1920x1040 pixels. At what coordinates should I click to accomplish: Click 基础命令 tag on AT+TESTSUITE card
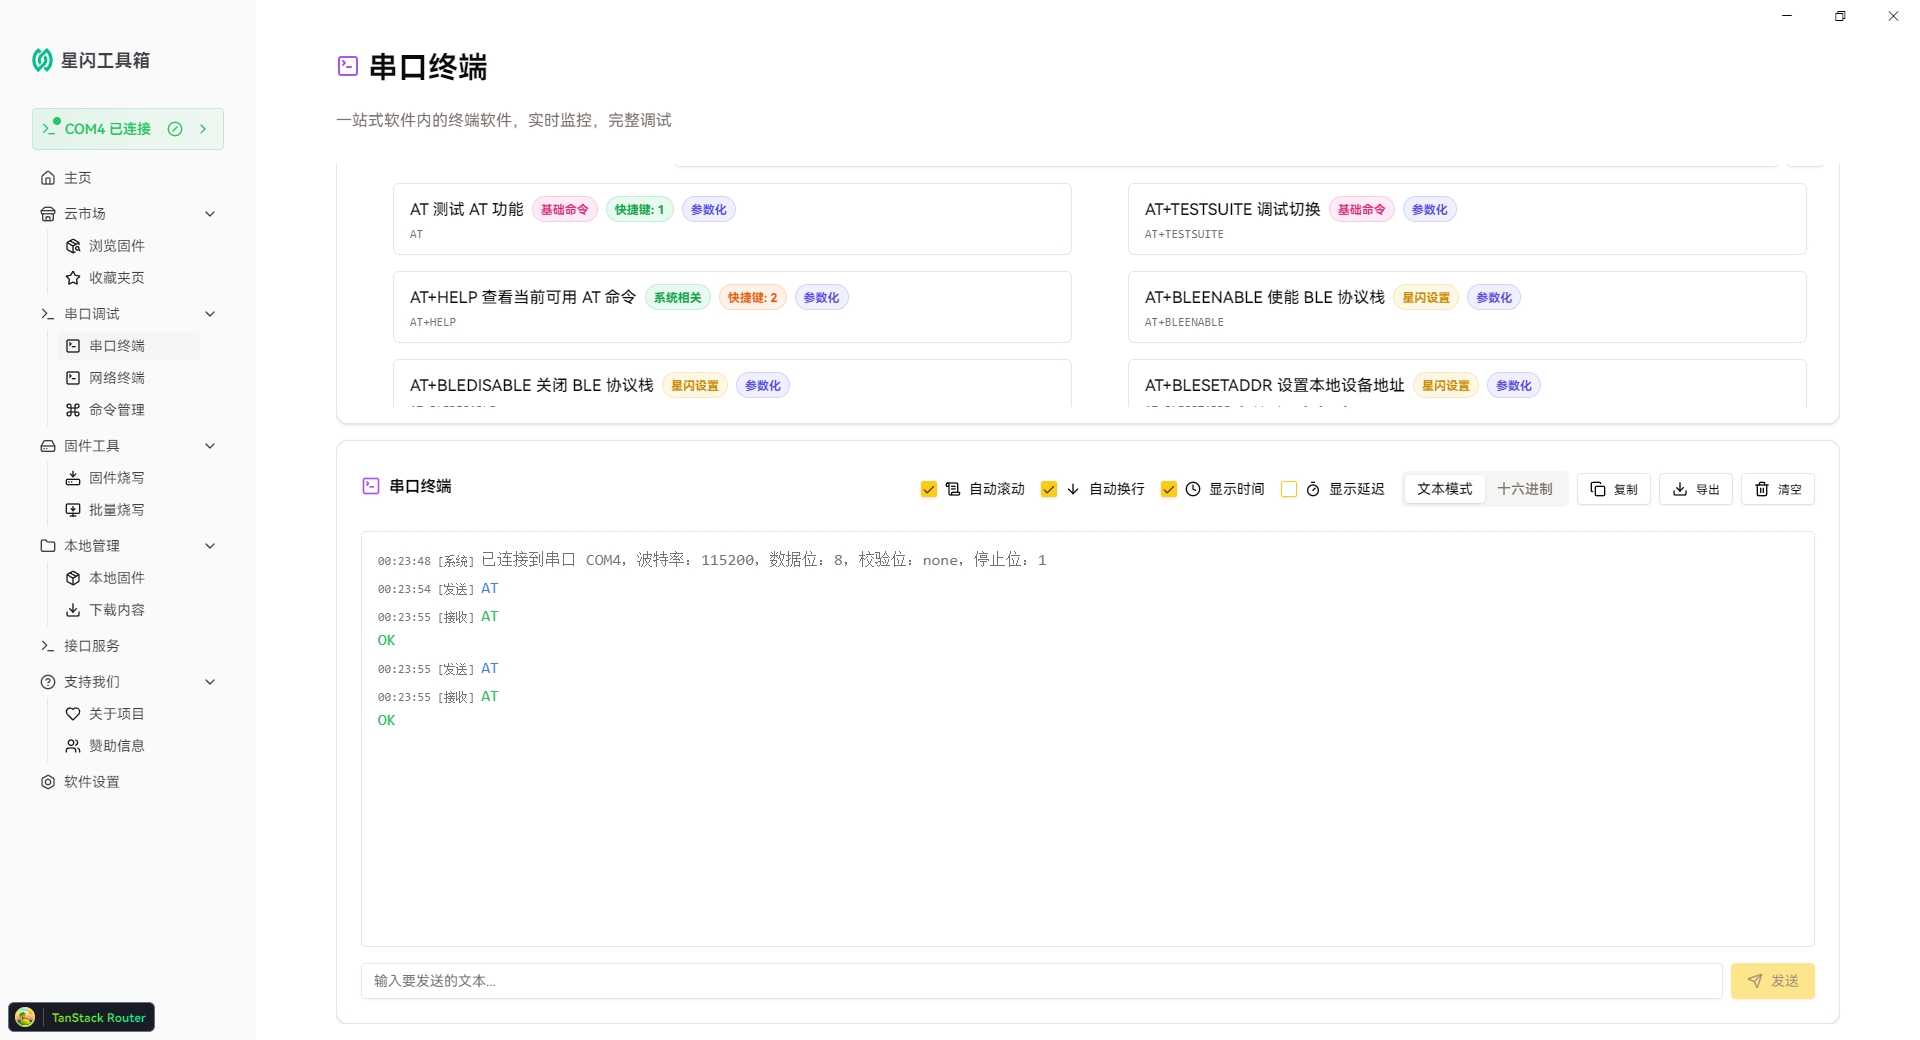pos(1362,210)
